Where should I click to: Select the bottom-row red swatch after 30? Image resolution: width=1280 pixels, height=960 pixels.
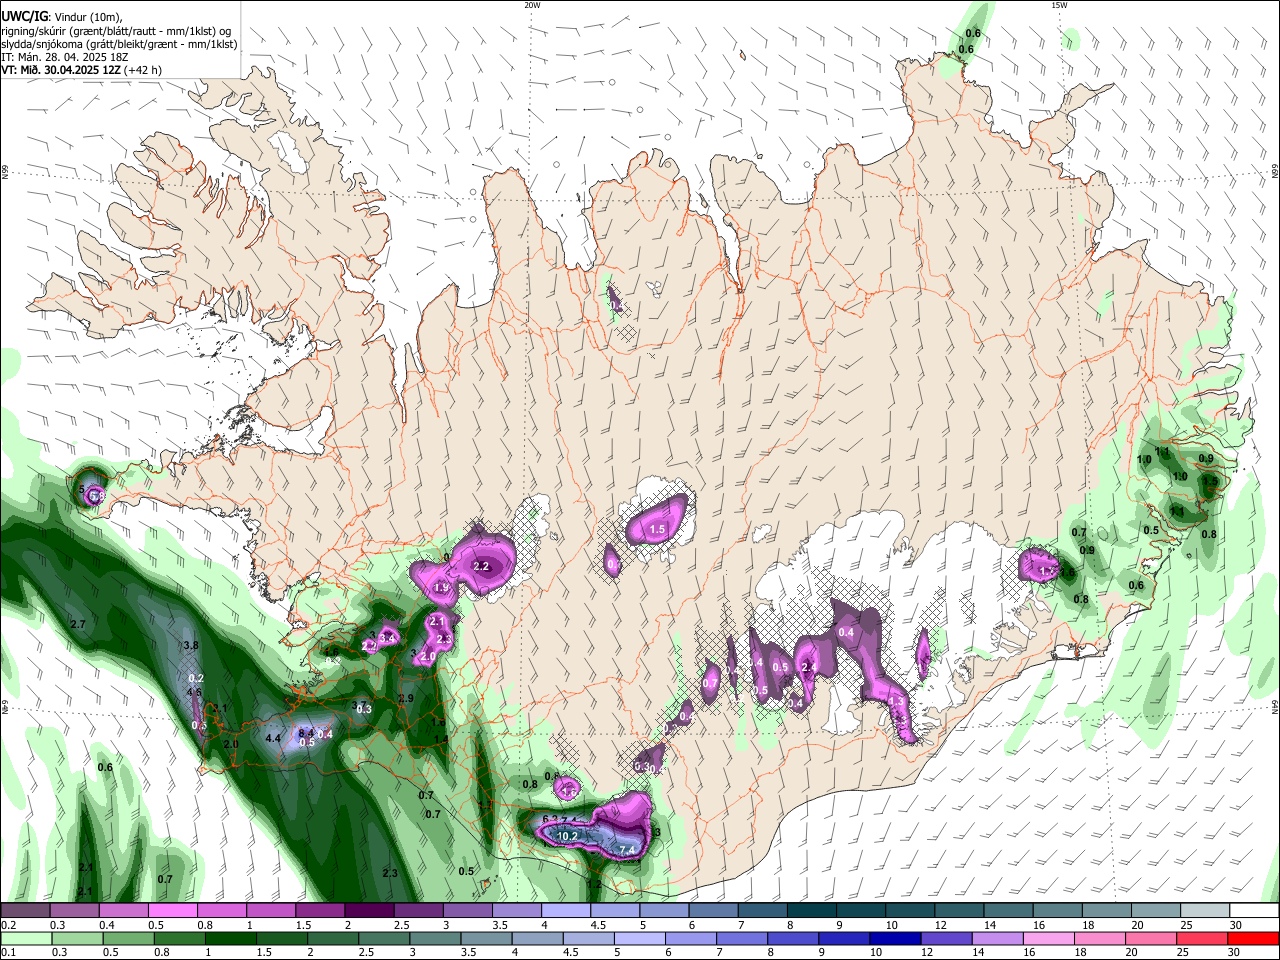(x=1253, y=938)
